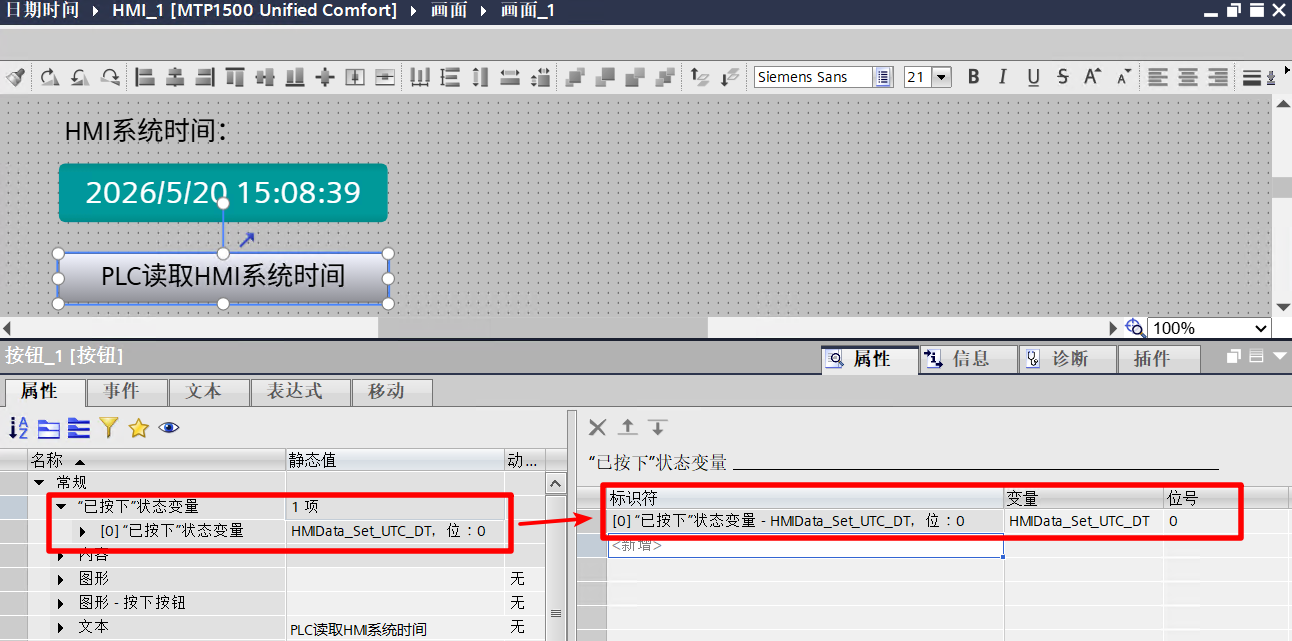
Task: Toggle italic text formatting
Action: [x=1003, y=77]
